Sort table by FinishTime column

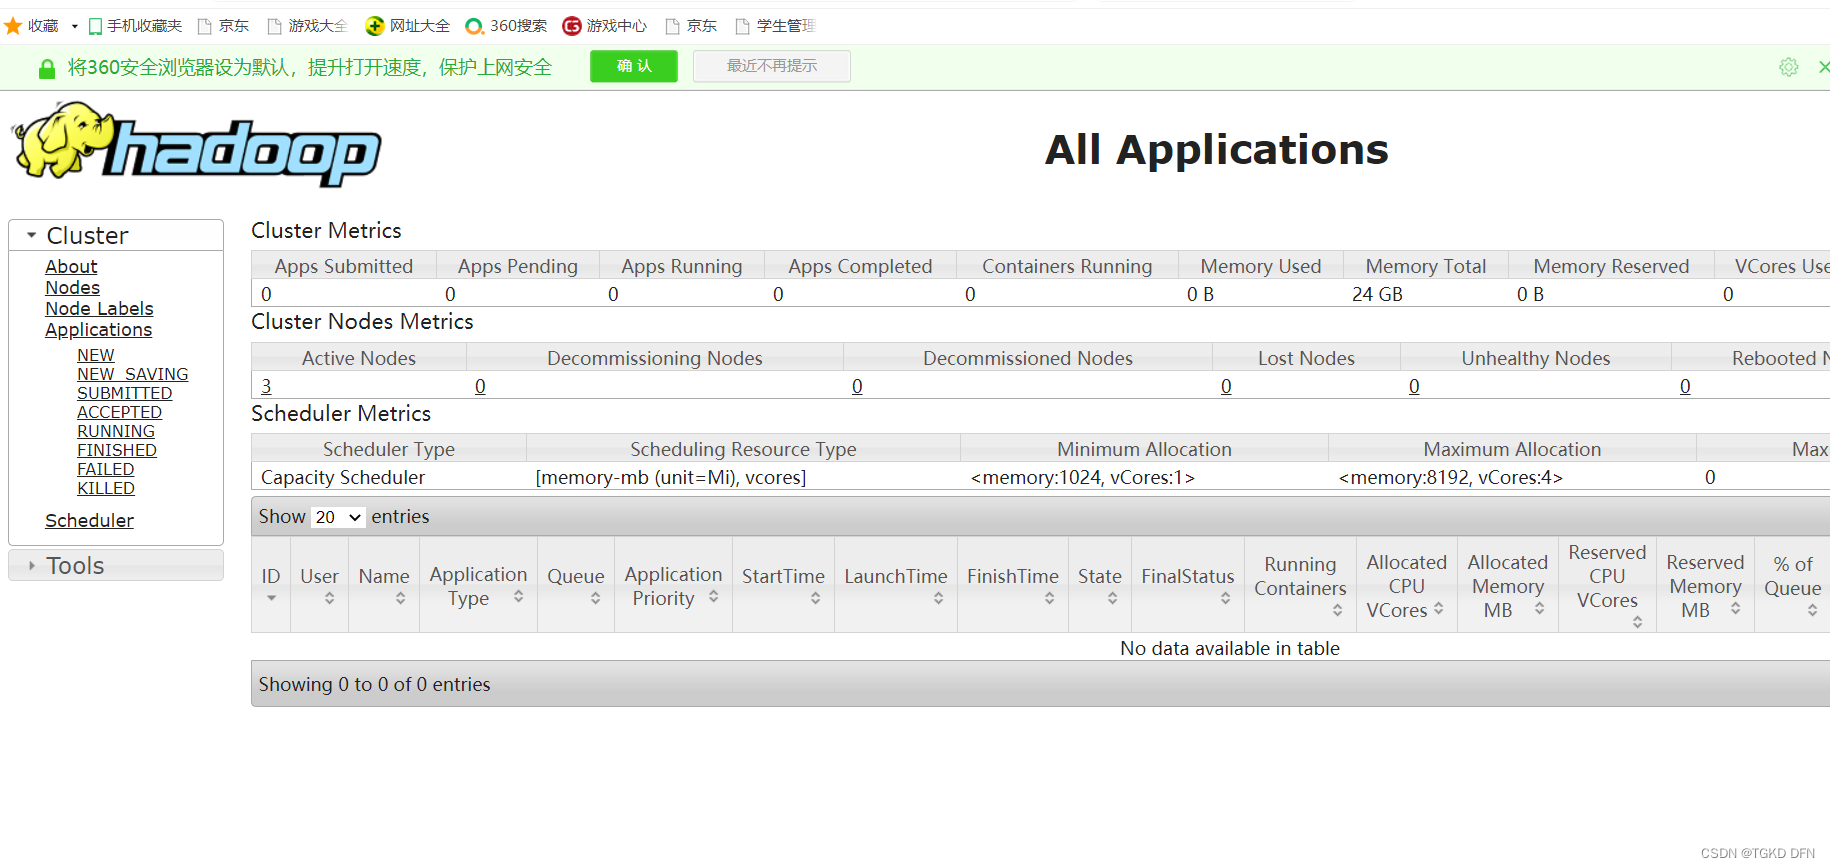pyautogui.click(x=1050, y=598)
